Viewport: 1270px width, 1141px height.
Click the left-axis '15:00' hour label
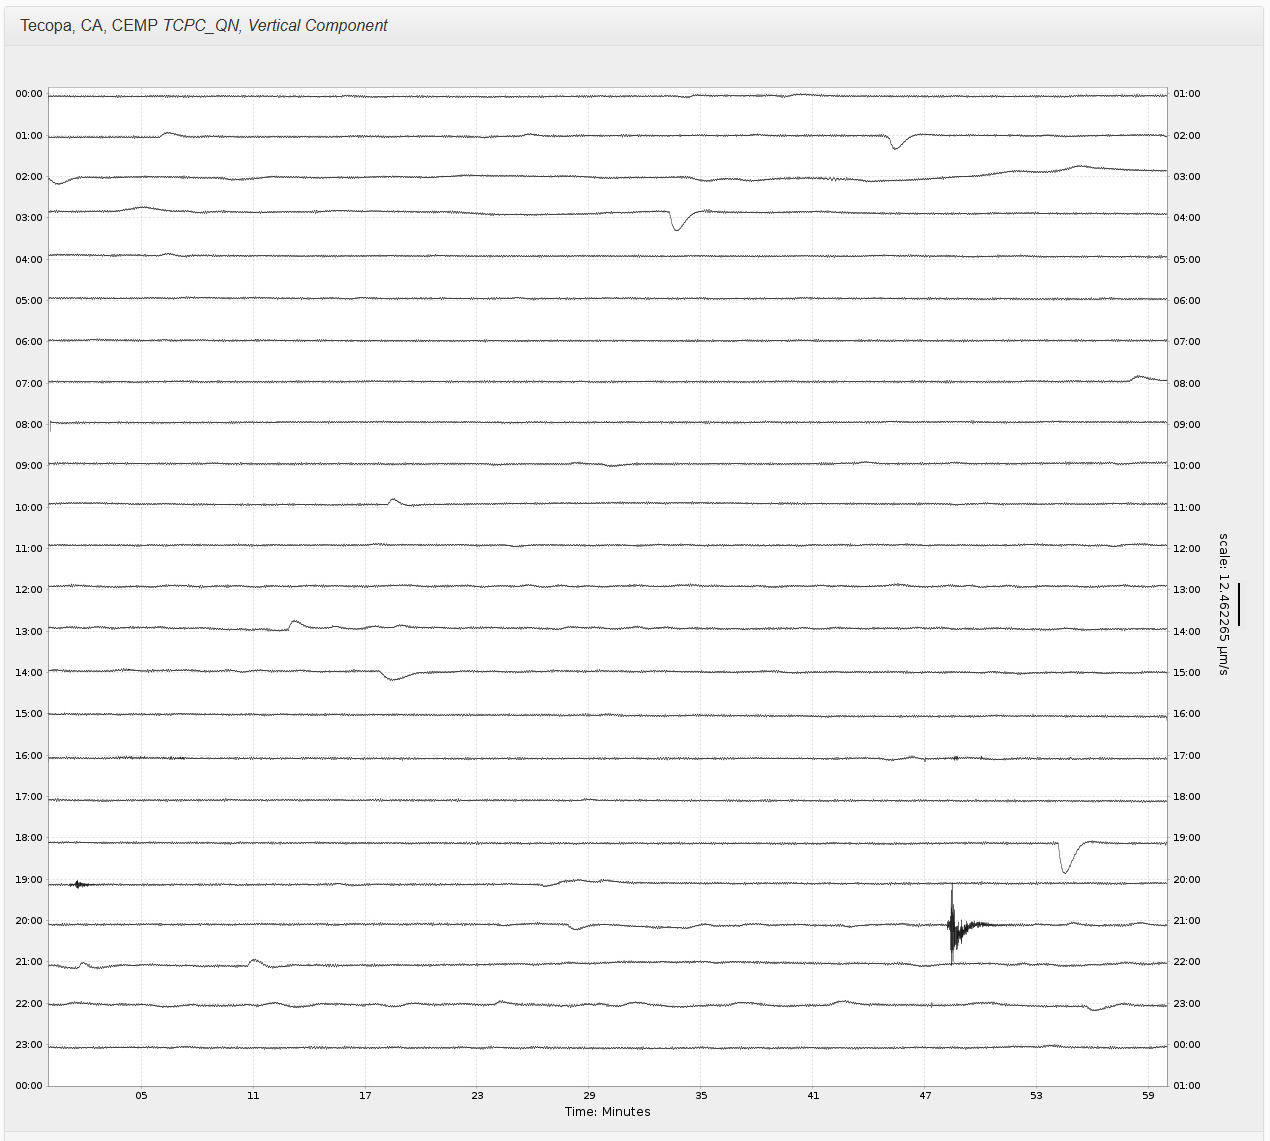pyautogui.click(x=29, y=714)
